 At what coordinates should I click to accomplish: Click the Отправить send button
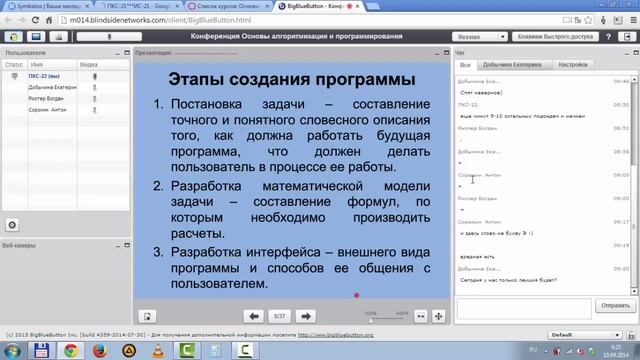(616, 306)
